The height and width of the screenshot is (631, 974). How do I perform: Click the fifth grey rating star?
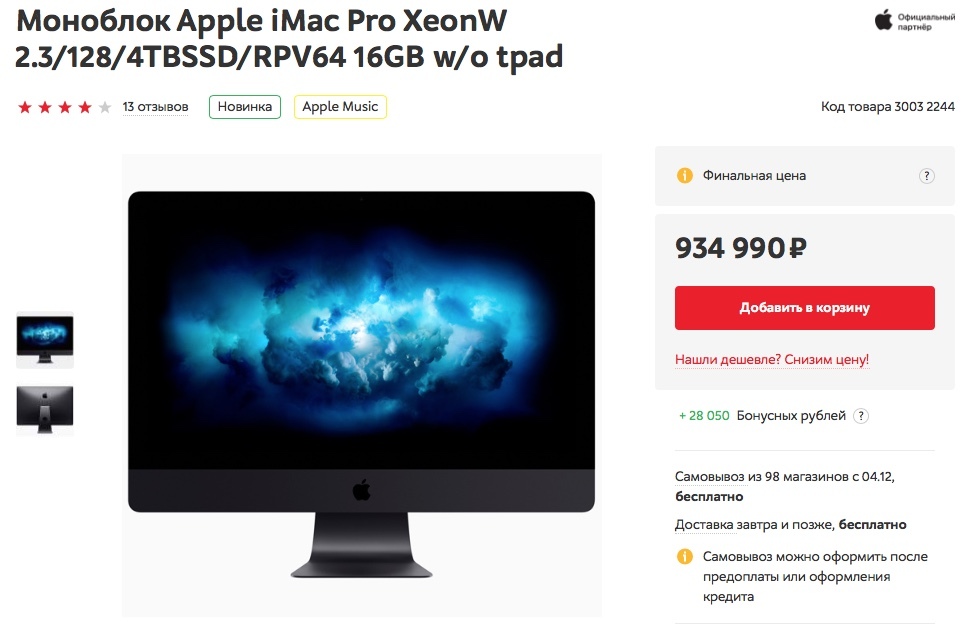[105, 107]
